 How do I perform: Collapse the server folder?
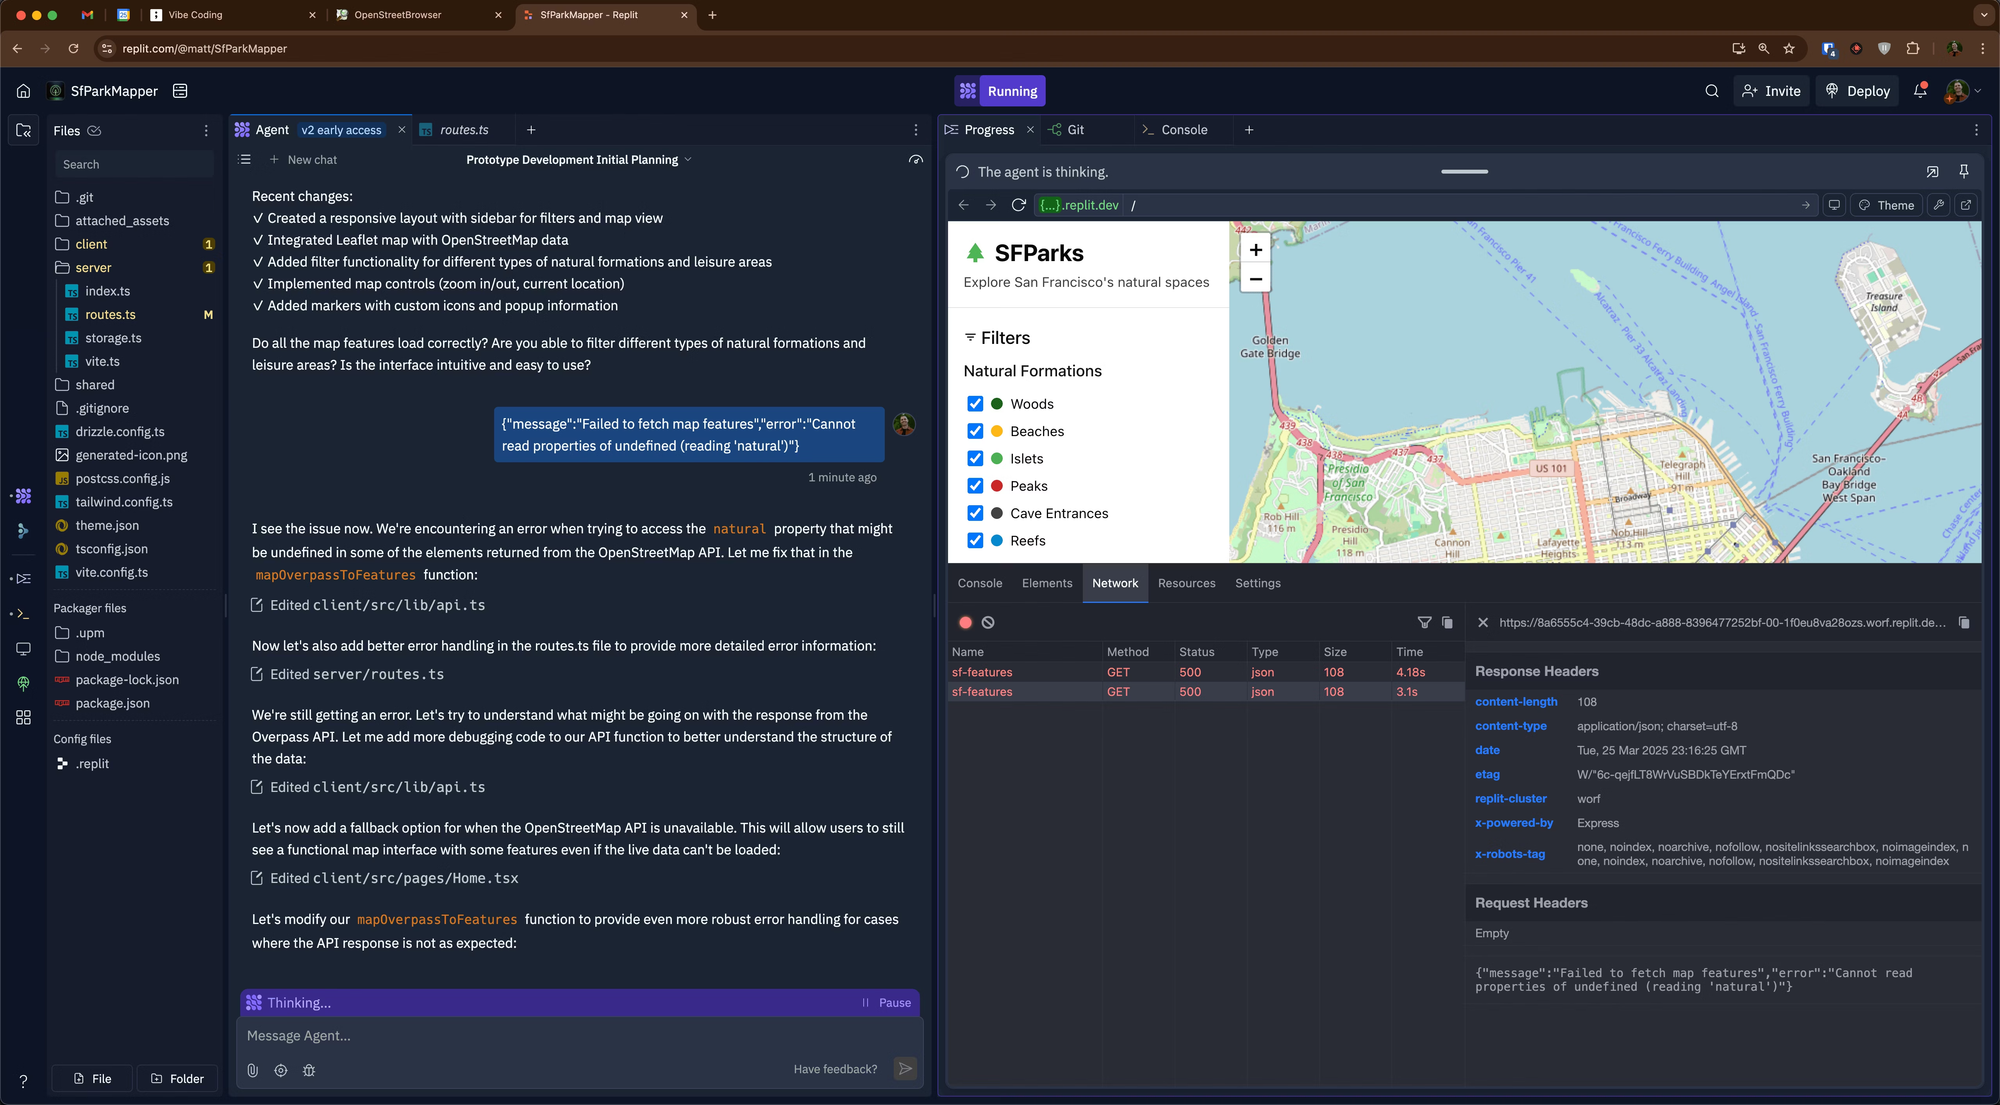pyautogui.click(x=134, y=268)
